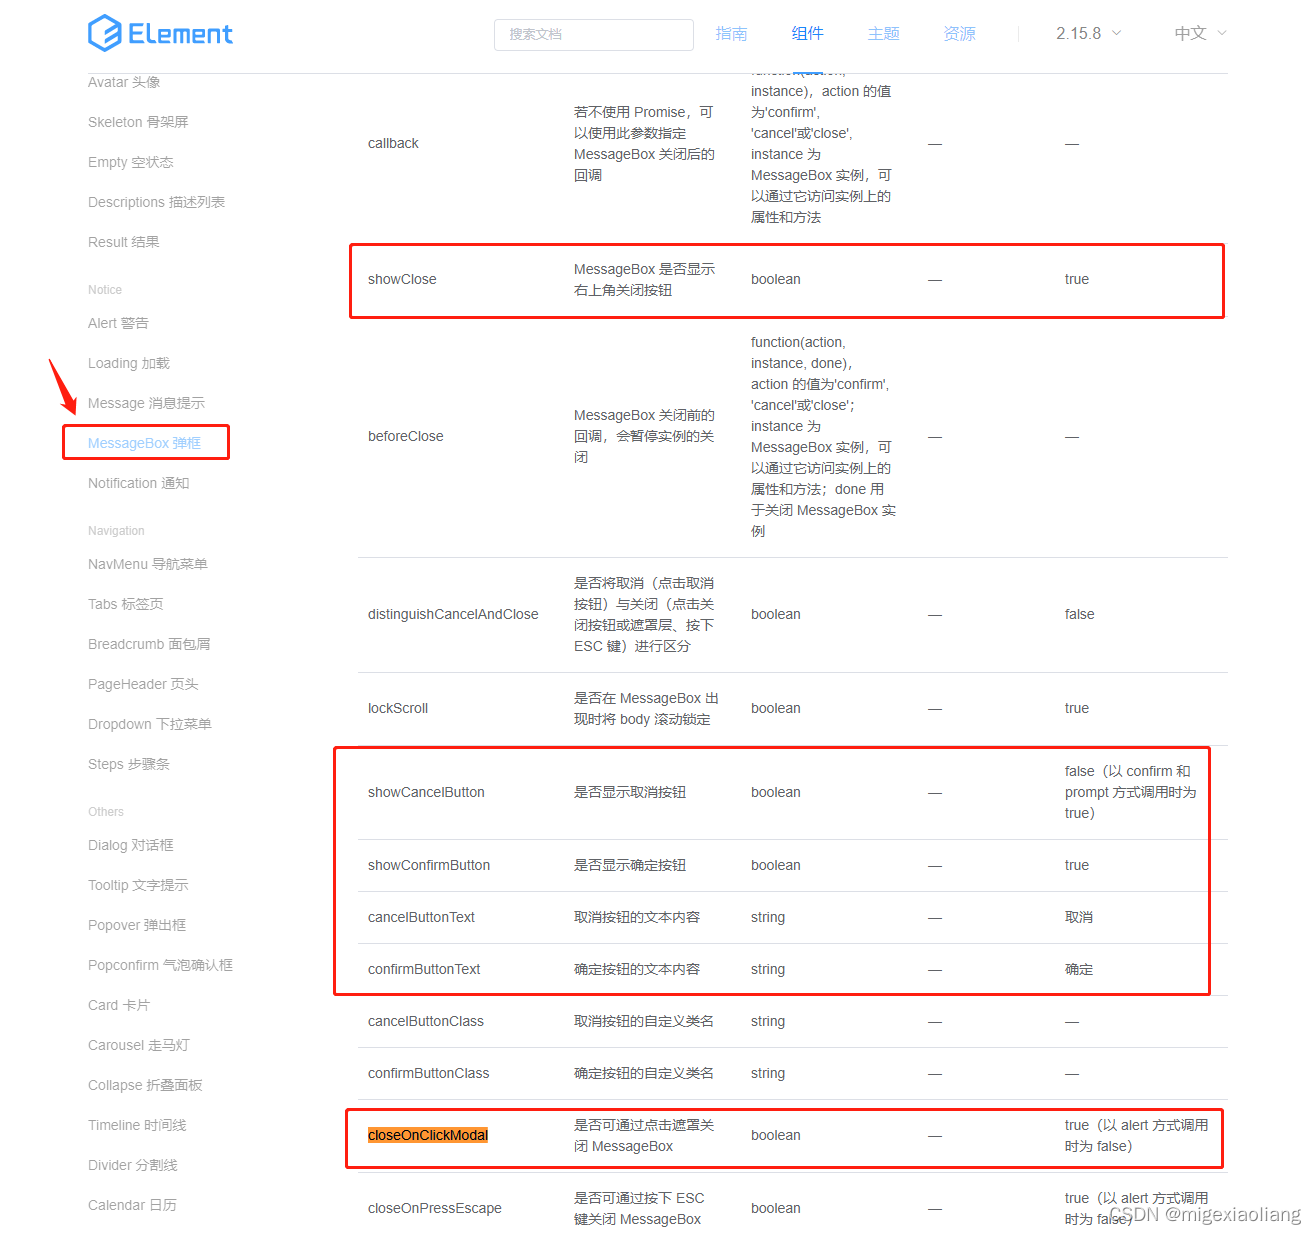This screenshot has width=1316, height=1234.
Task: Click description 是否显示取消按钮
Action: tap(630, 792)
